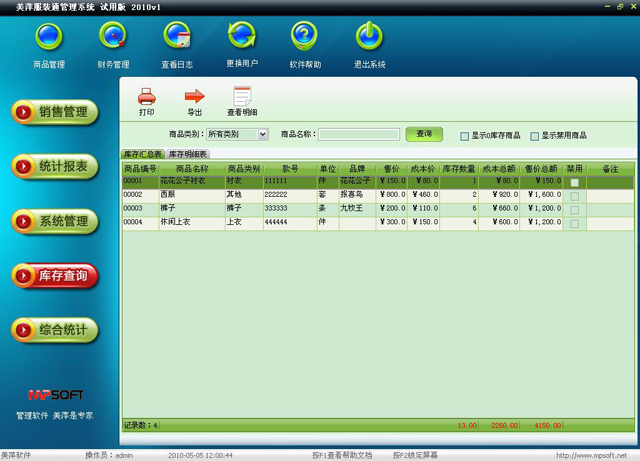Click the 导出 export arrow icon
Image resolution: width=640 pixels, height=461 pixels.
[x=194, y=97]
